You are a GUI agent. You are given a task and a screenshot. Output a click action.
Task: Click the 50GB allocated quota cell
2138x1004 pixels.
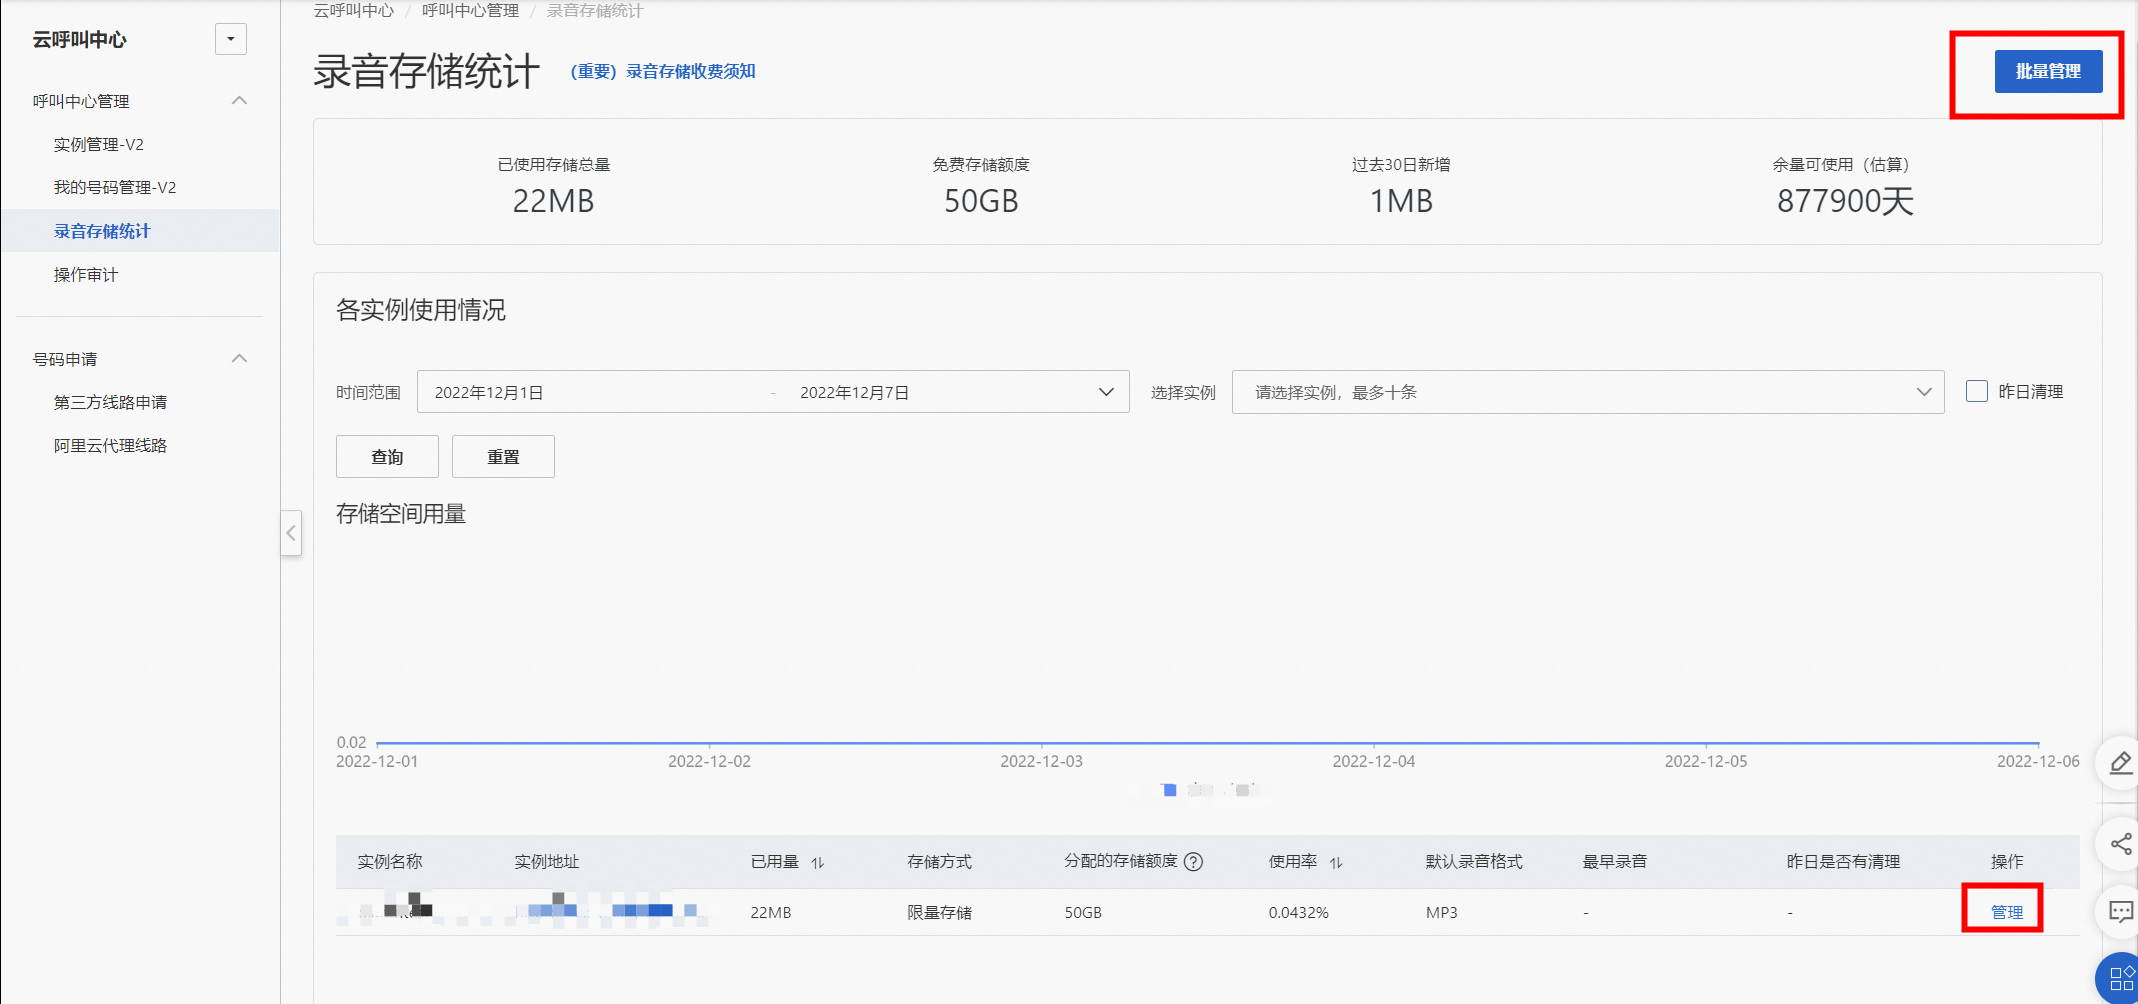coord(1083,913)
